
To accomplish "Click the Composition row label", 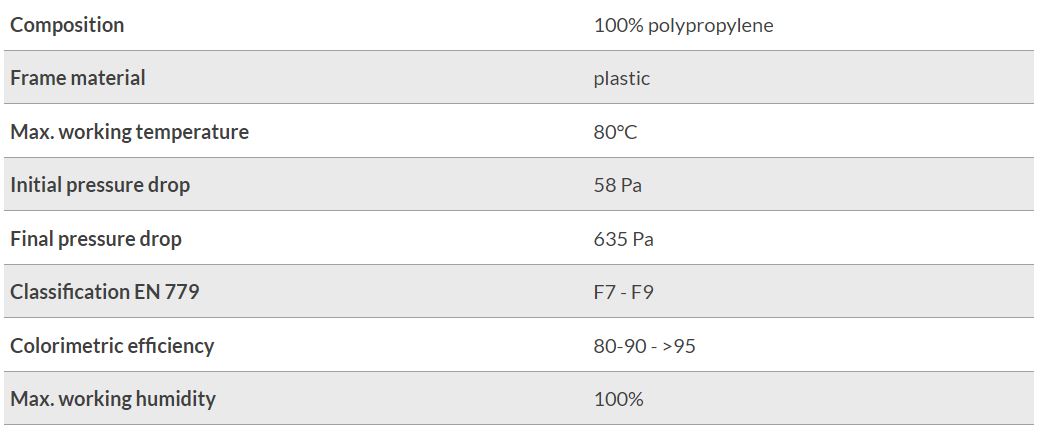I will 67,25.
